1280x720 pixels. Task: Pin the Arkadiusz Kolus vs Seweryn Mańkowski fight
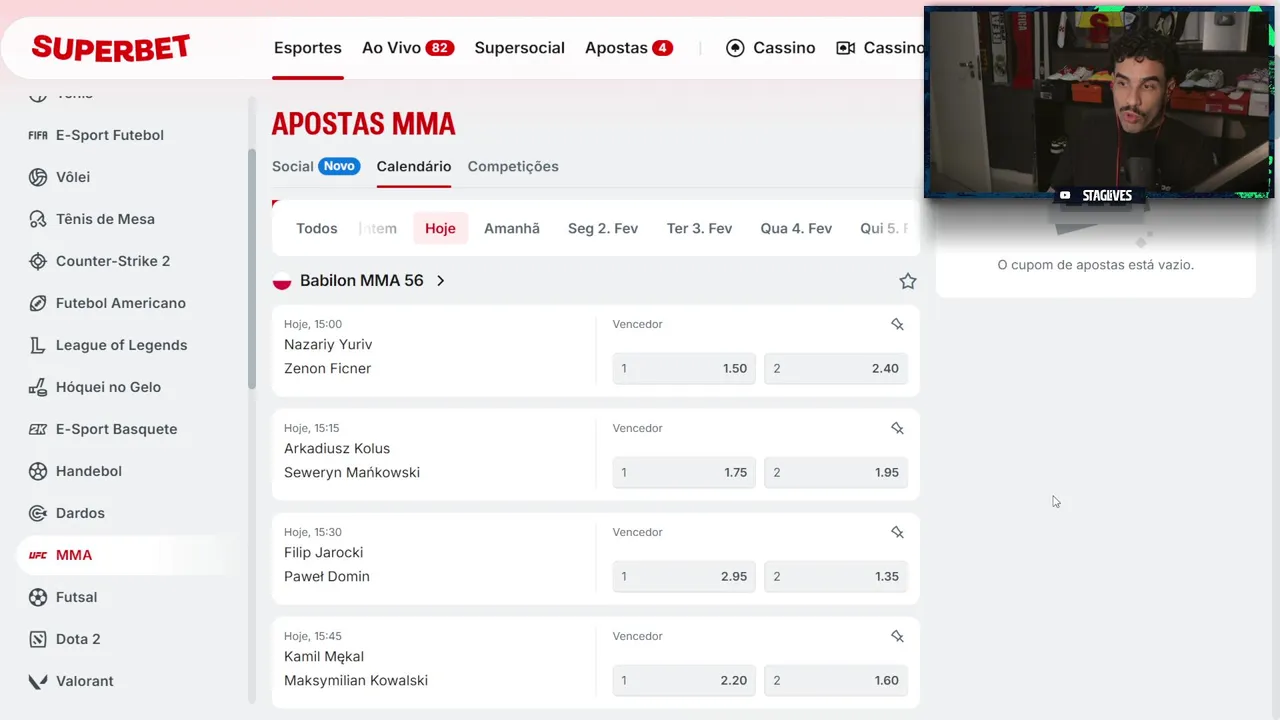coord(897,428)
